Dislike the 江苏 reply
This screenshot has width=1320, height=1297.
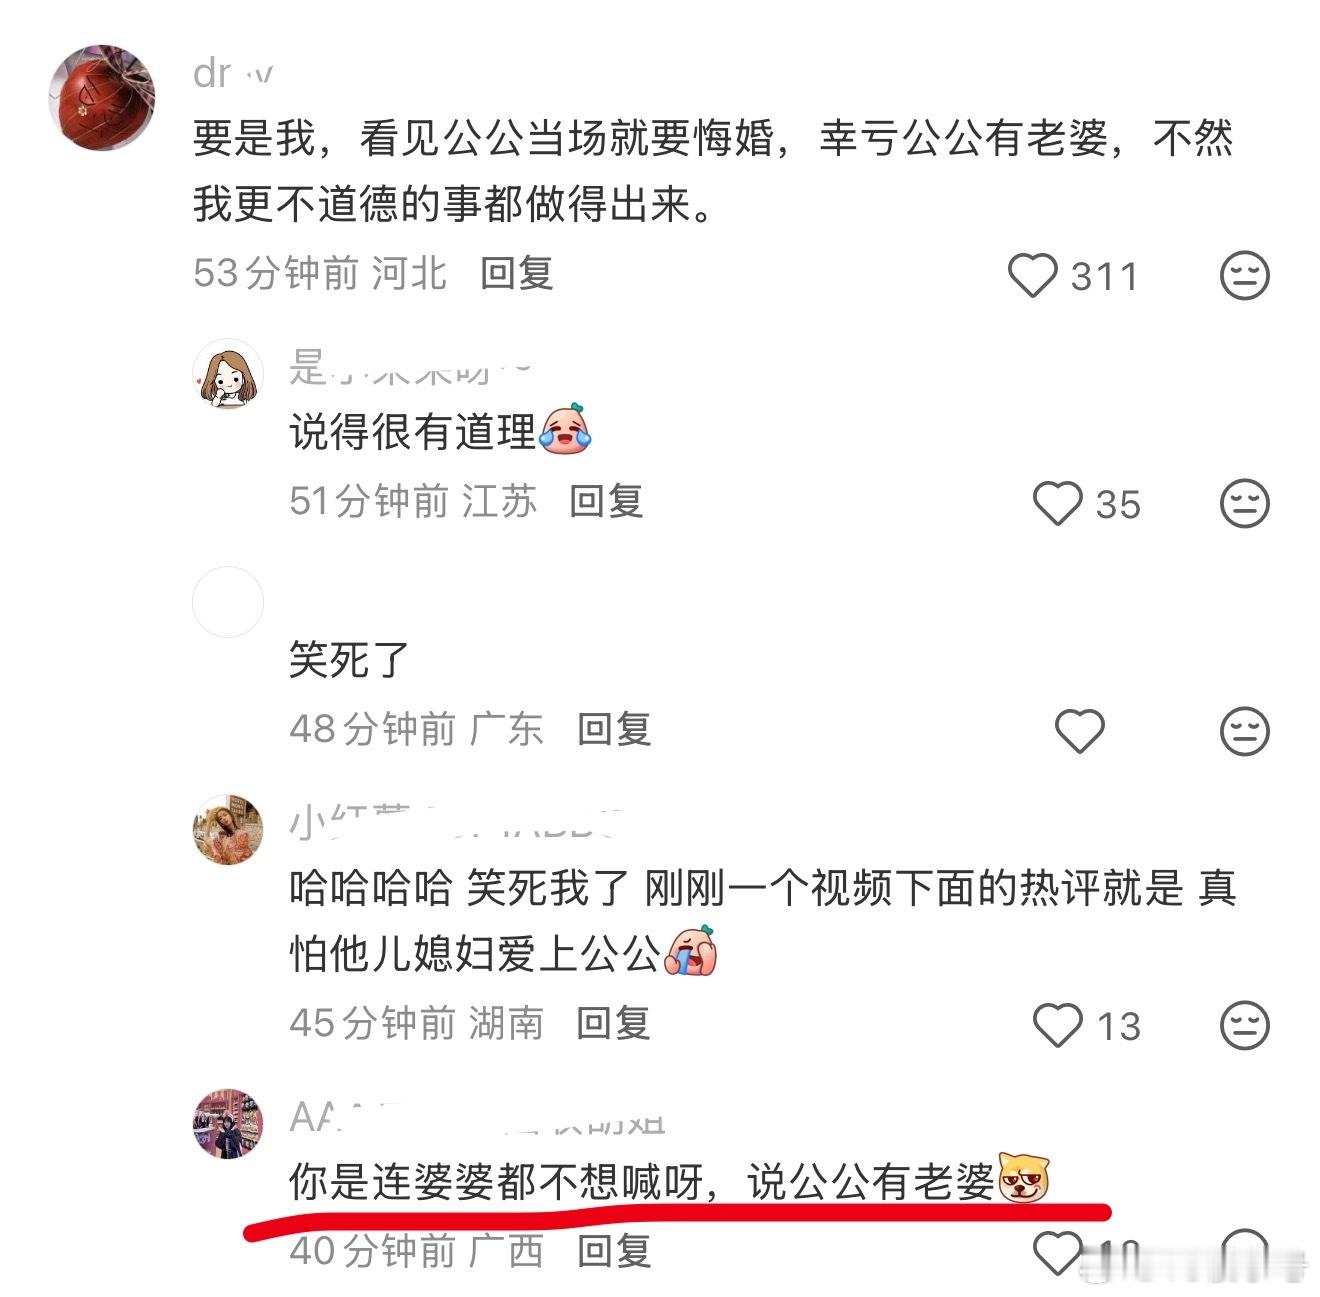(1245, 503)
